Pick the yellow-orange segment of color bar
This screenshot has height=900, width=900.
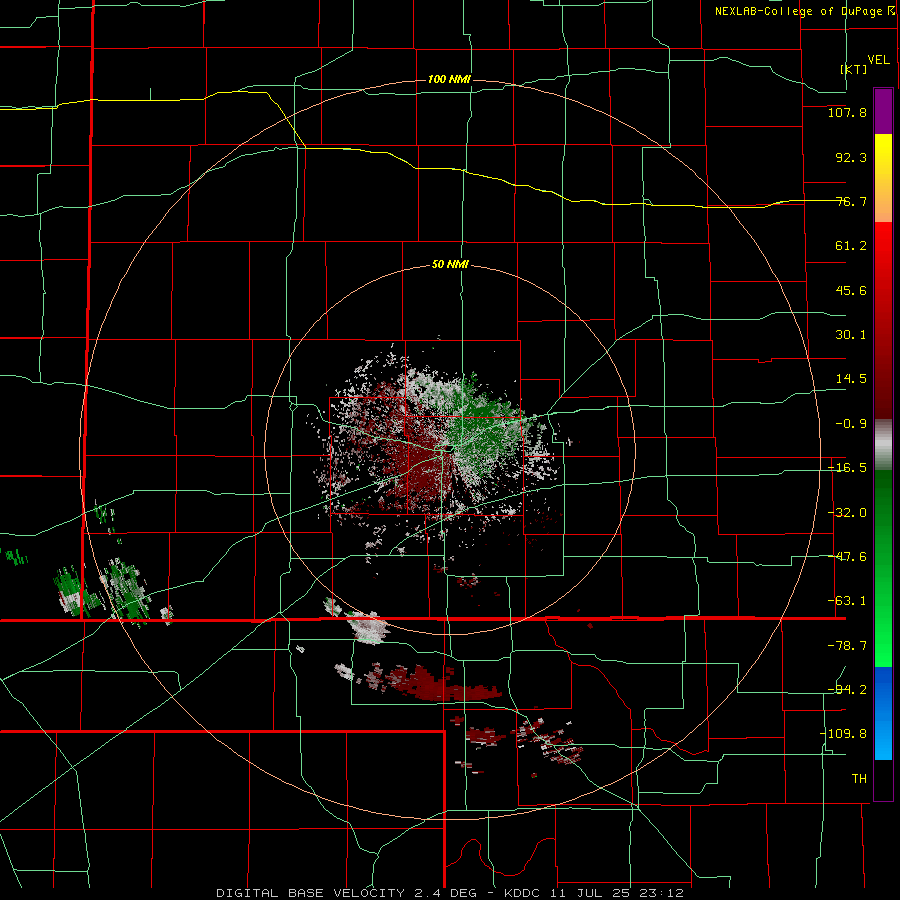click(883, 178)
